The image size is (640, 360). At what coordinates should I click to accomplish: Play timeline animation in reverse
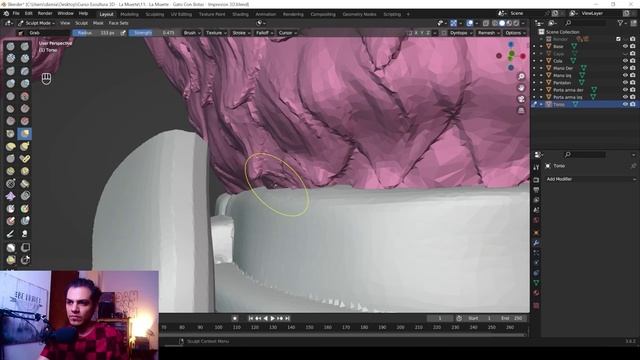265,318
